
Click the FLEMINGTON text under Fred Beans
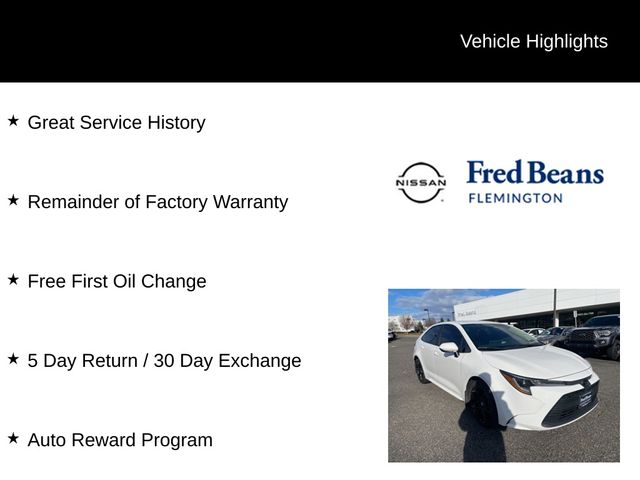coord(515,198)
